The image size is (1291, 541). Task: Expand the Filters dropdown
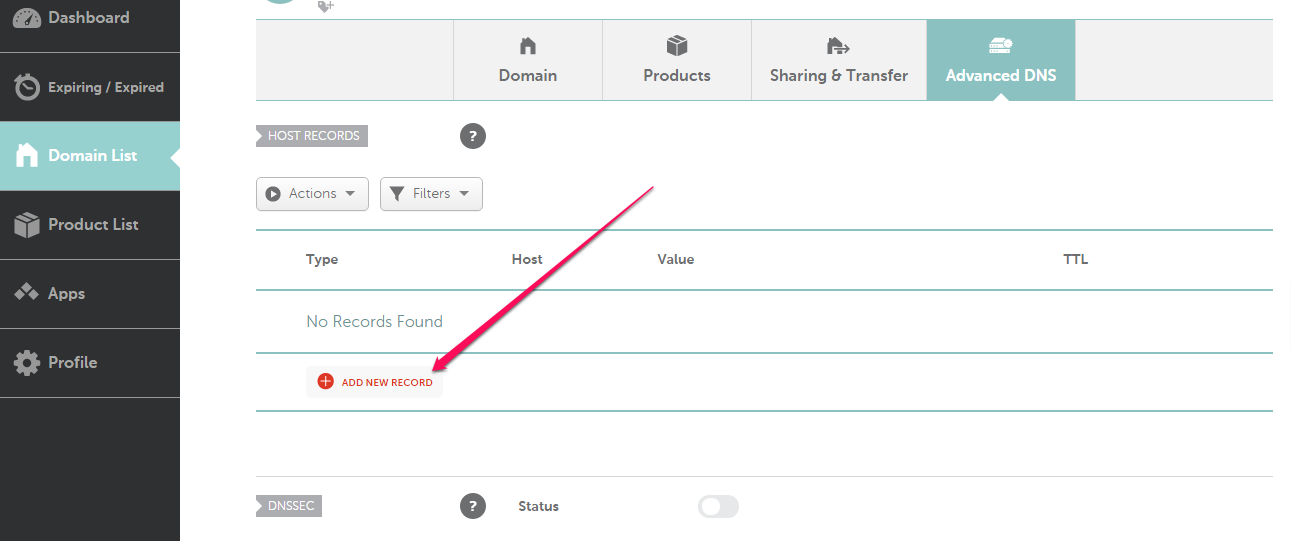[x=431, y=194]
